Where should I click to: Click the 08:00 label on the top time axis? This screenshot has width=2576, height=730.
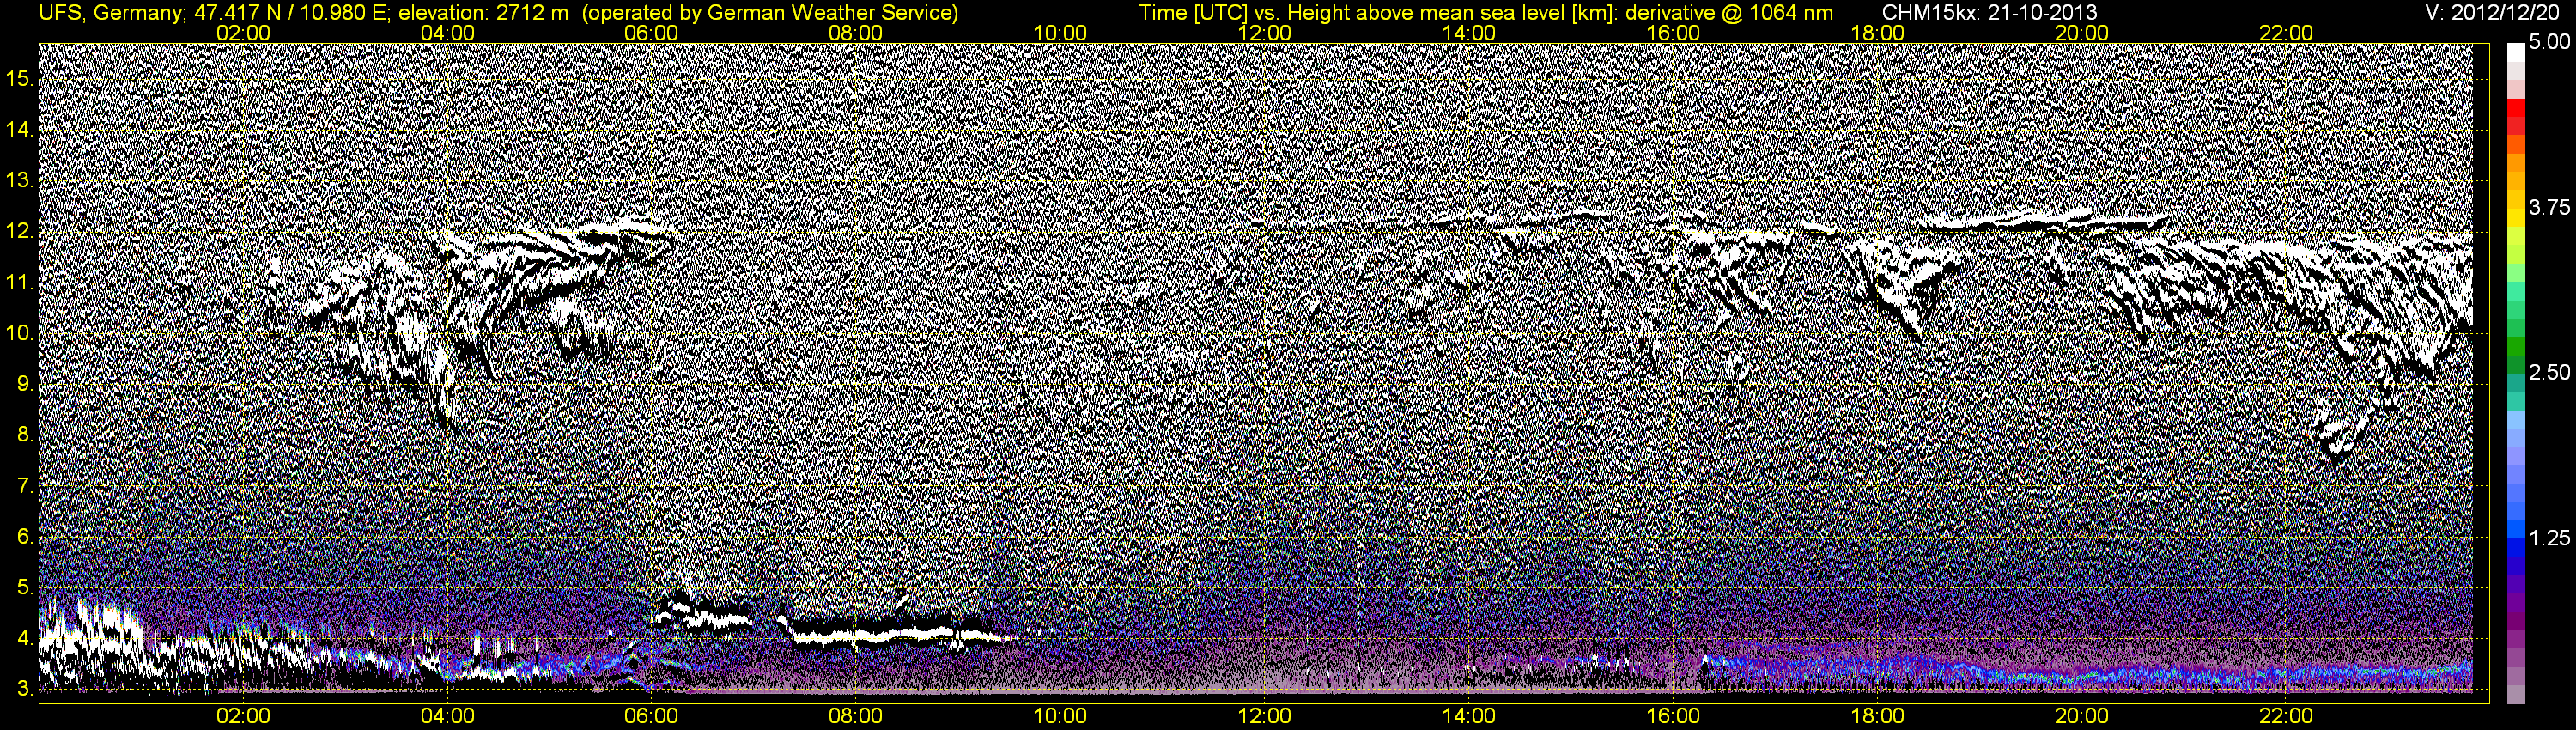tap(856, 33)
